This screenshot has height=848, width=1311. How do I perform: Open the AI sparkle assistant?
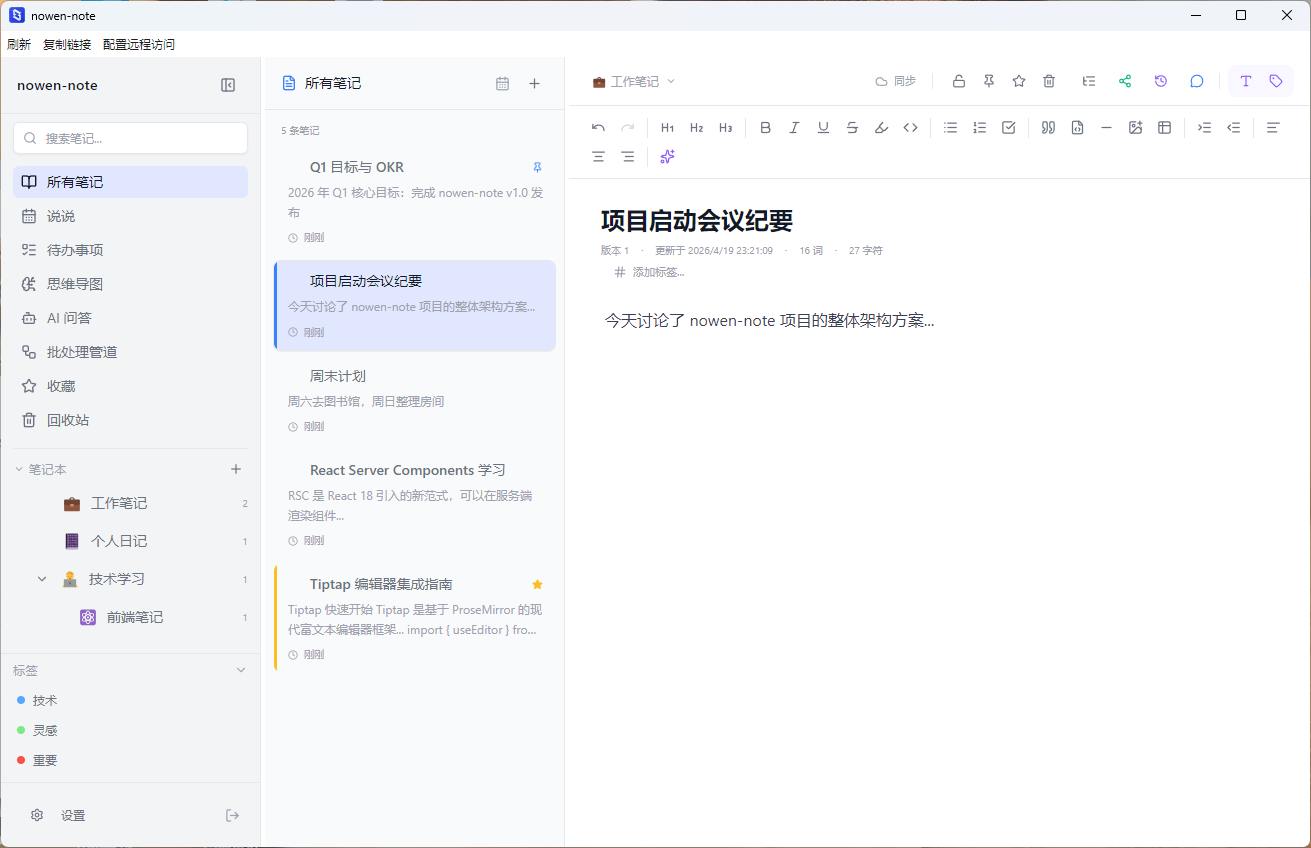(667, 157)
